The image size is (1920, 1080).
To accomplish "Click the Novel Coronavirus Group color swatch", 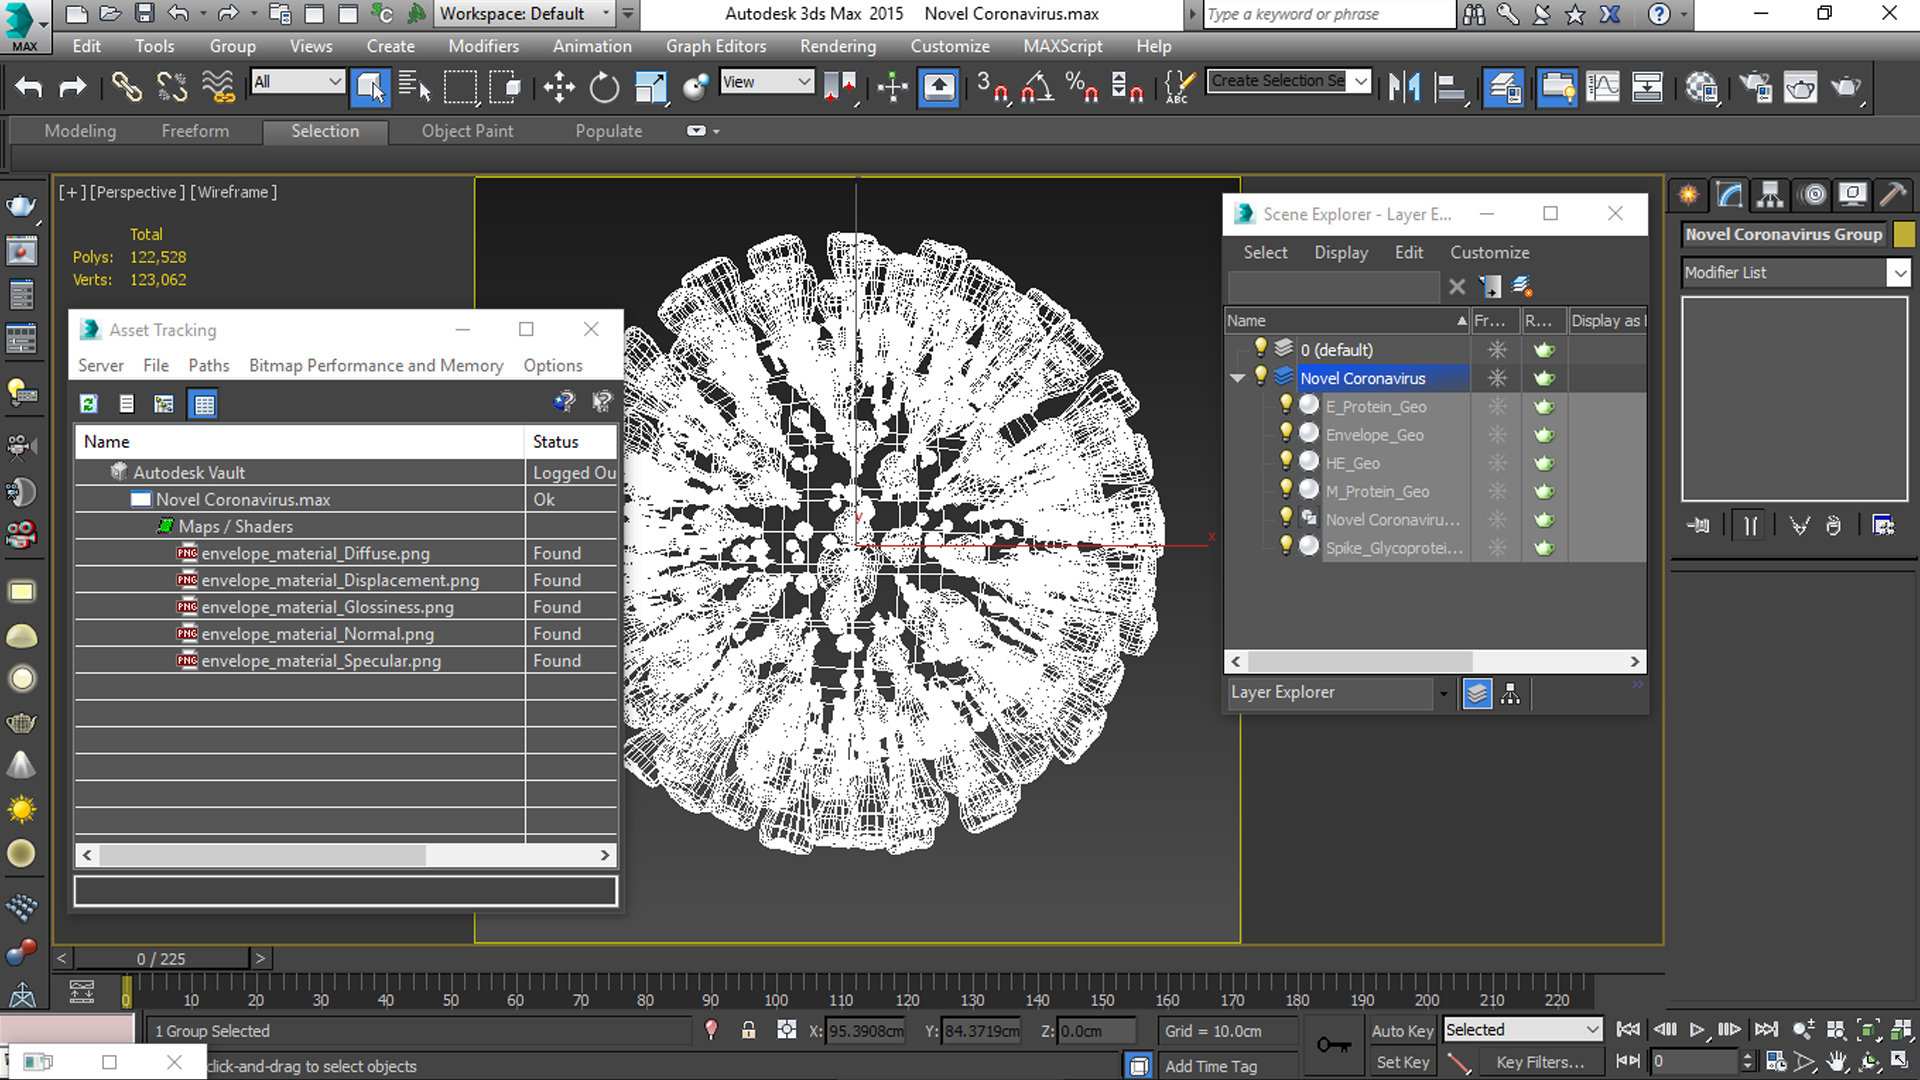I will point(1904,234).
